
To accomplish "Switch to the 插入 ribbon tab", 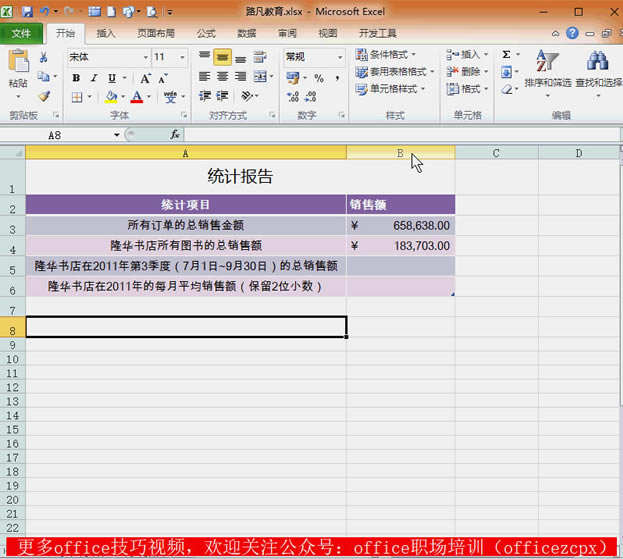I will tap(106, 33).
